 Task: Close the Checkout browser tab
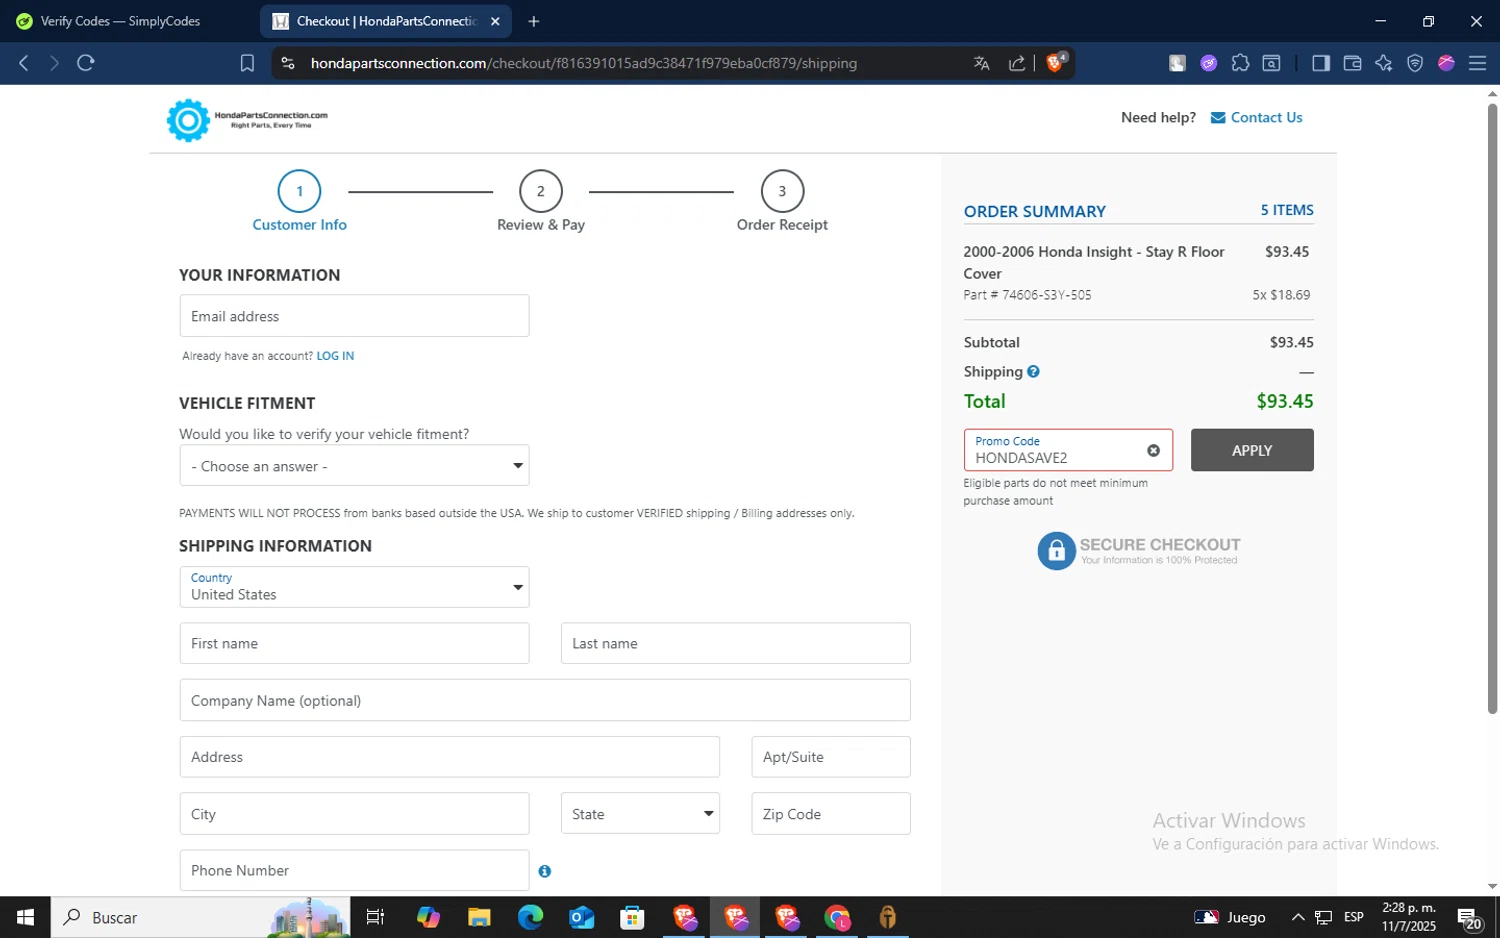(495, 21)
